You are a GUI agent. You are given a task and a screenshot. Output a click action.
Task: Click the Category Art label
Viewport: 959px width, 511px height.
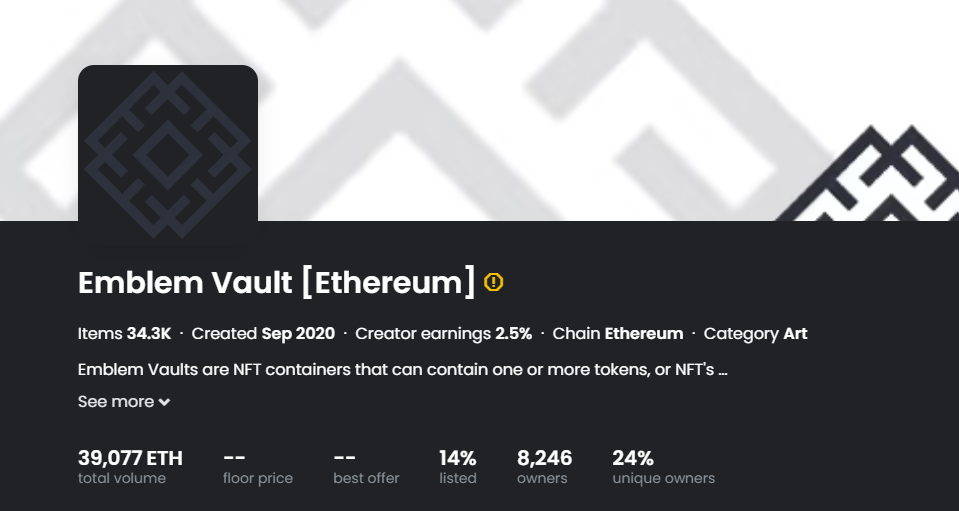pyautogui.click(x=755, y=334)
